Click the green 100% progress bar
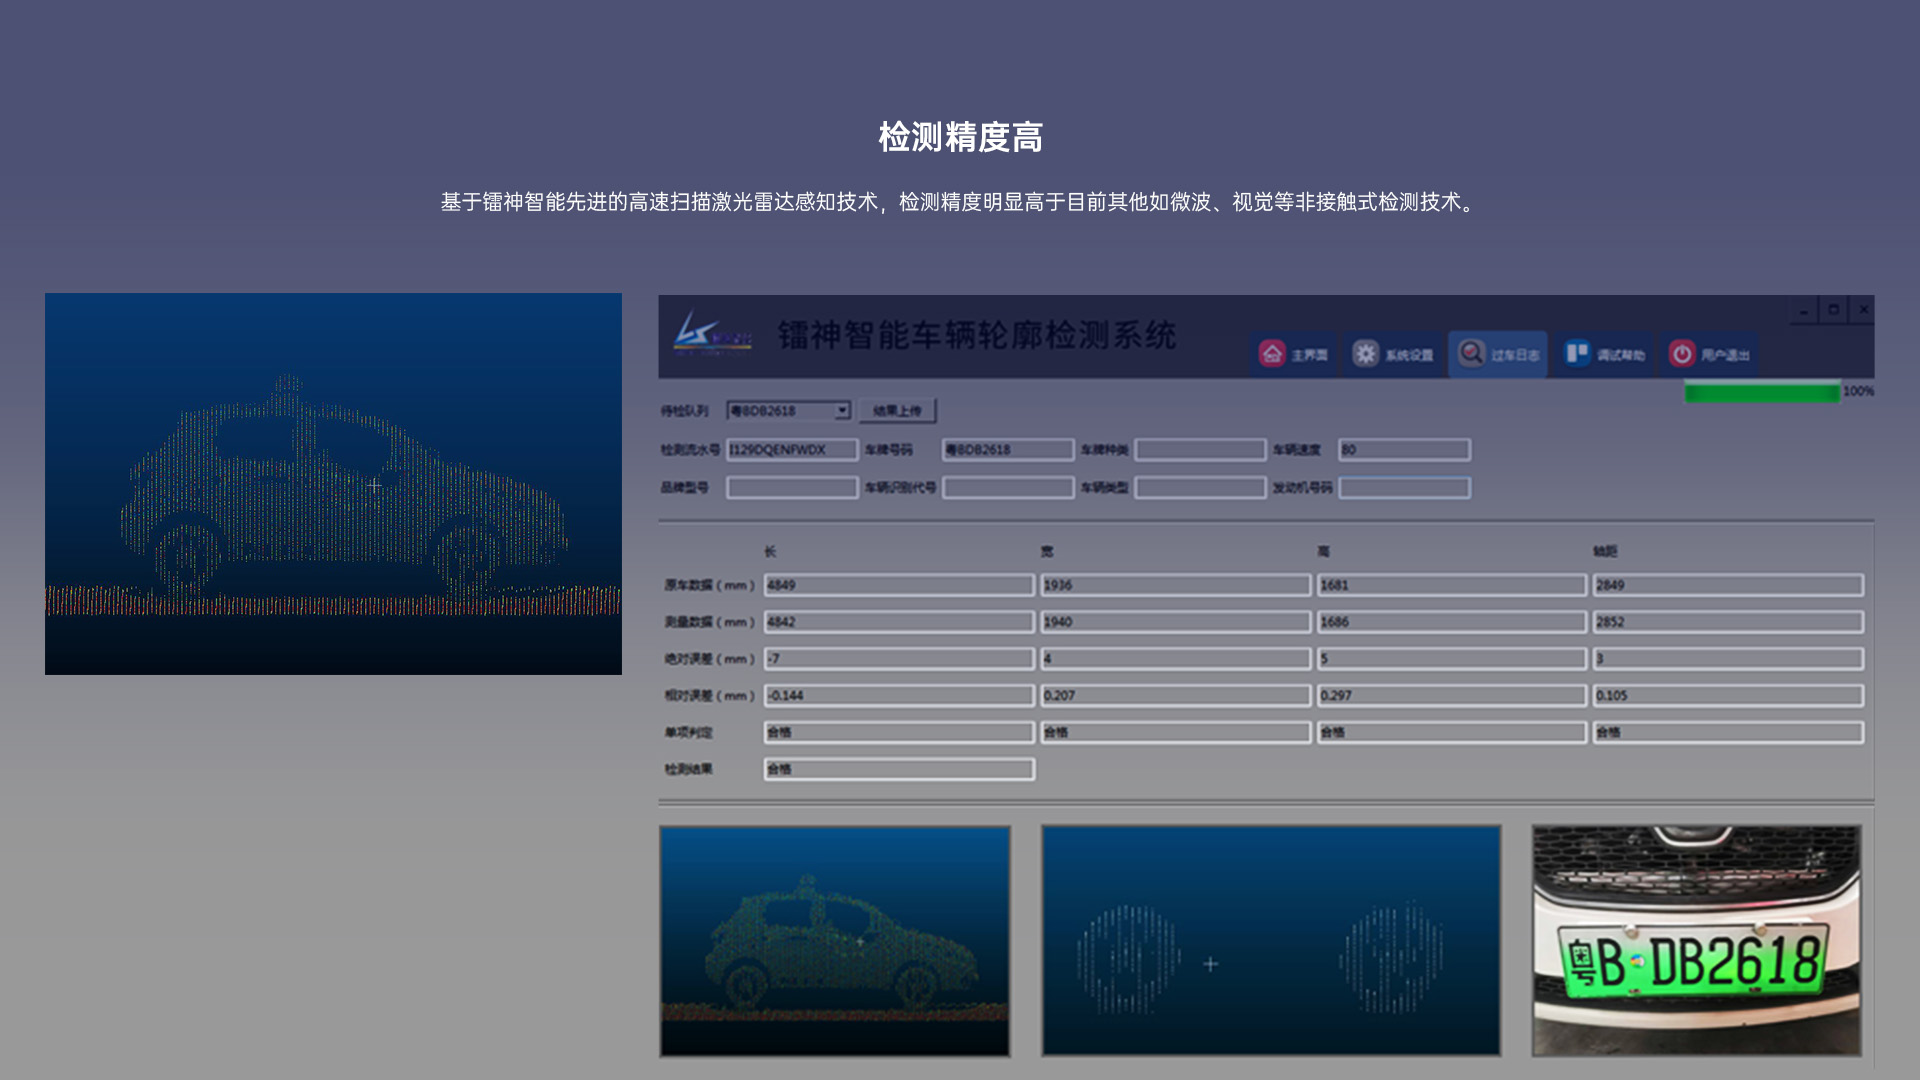The image size is (1920, 1080). click(1761, 392)
